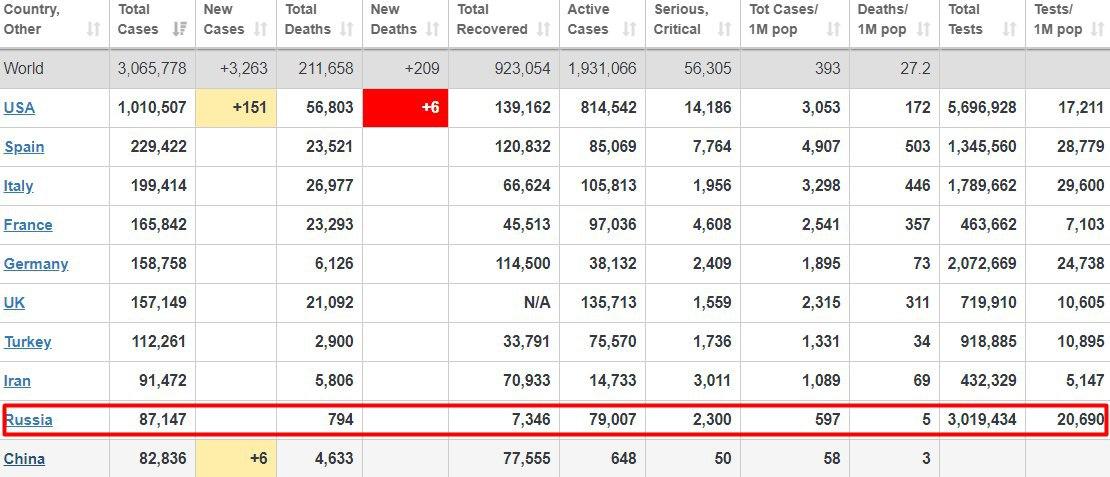Click the sort arrows icon beside Active Cases
This screenshot has height=477, width=1110.
click(x=631, y=29)
